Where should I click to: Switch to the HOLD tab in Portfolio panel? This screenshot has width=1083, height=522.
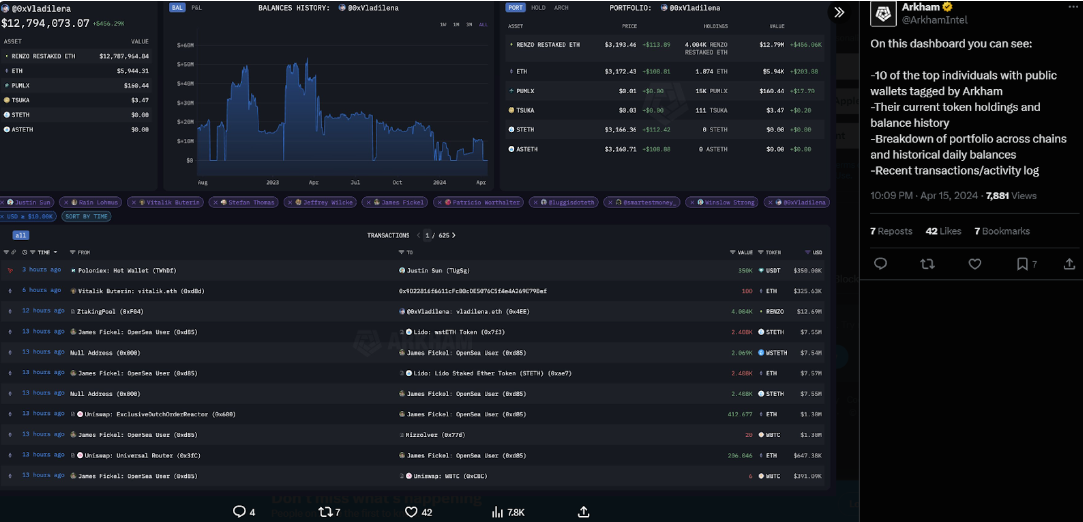coord(539,8)
